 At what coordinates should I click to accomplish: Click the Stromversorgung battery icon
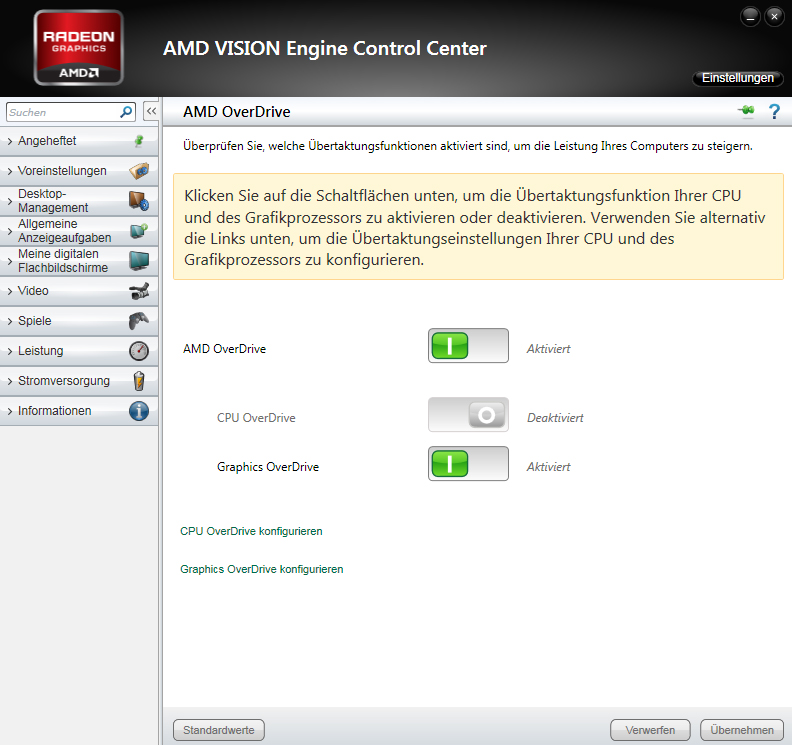point(139,381)
